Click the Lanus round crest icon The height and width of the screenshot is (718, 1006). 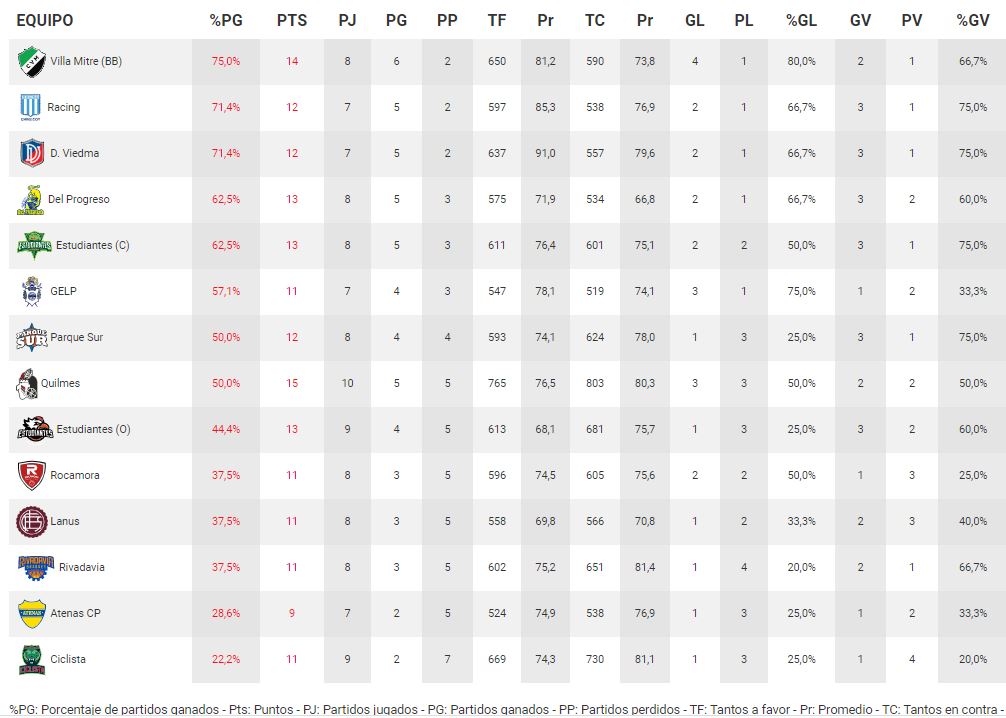tap(31, 521)
